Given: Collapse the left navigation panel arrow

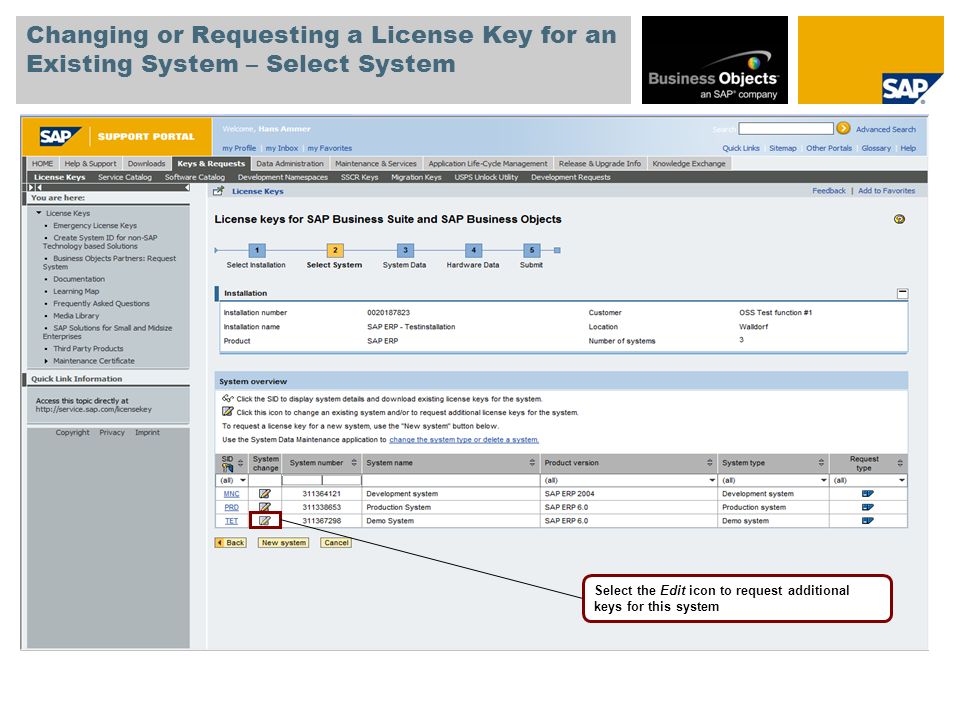Looking at the screenshot, I should point(187,187).
